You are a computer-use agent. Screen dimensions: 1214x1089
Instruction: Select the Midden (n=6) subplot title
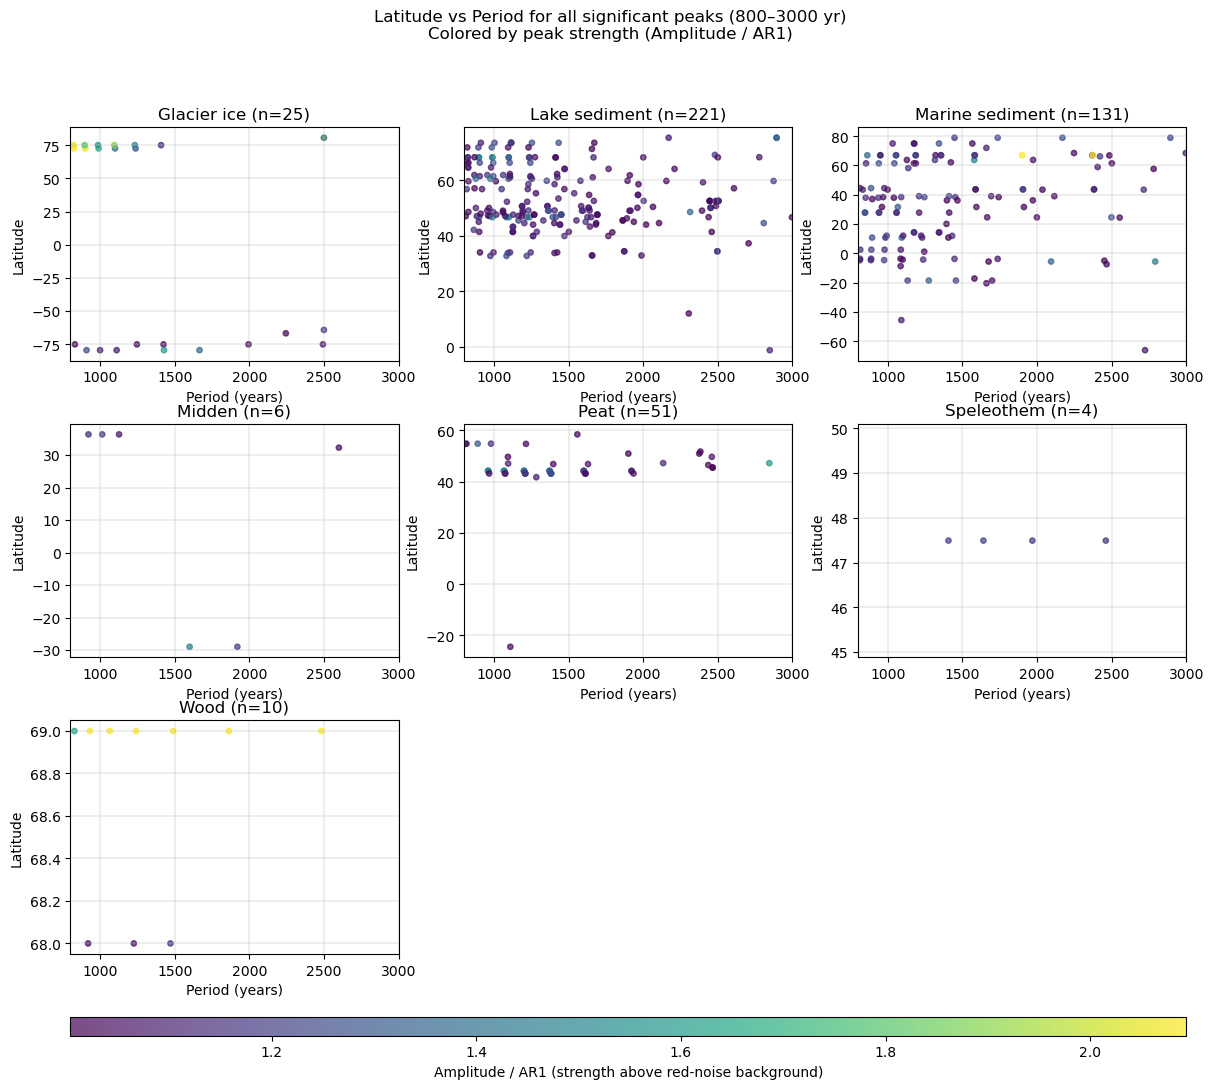pos(234,412)
